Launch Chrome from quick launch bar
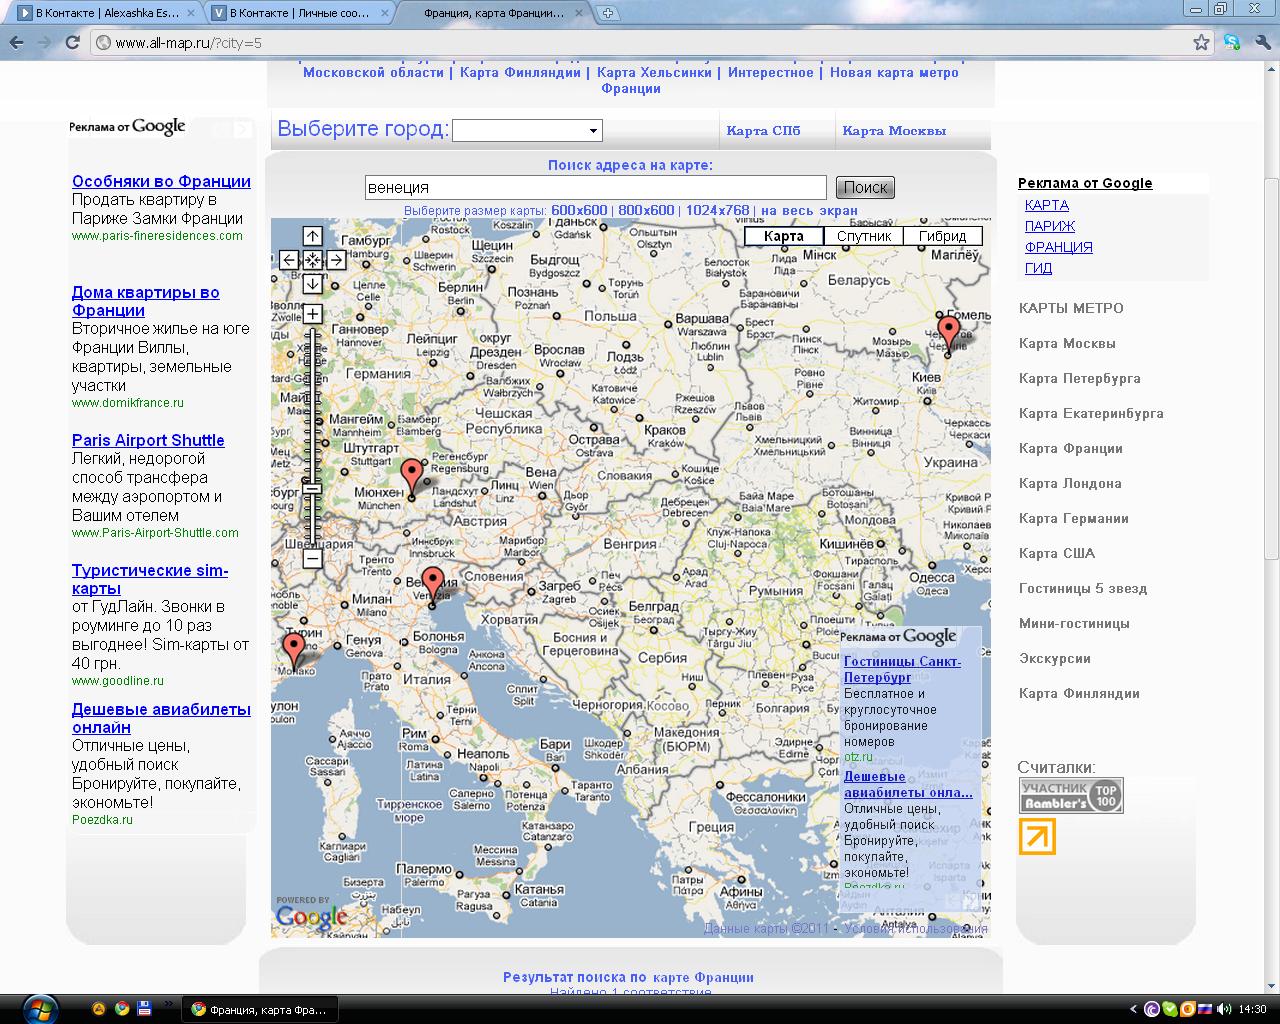1280x1024 pixels. pos(121,1008)
